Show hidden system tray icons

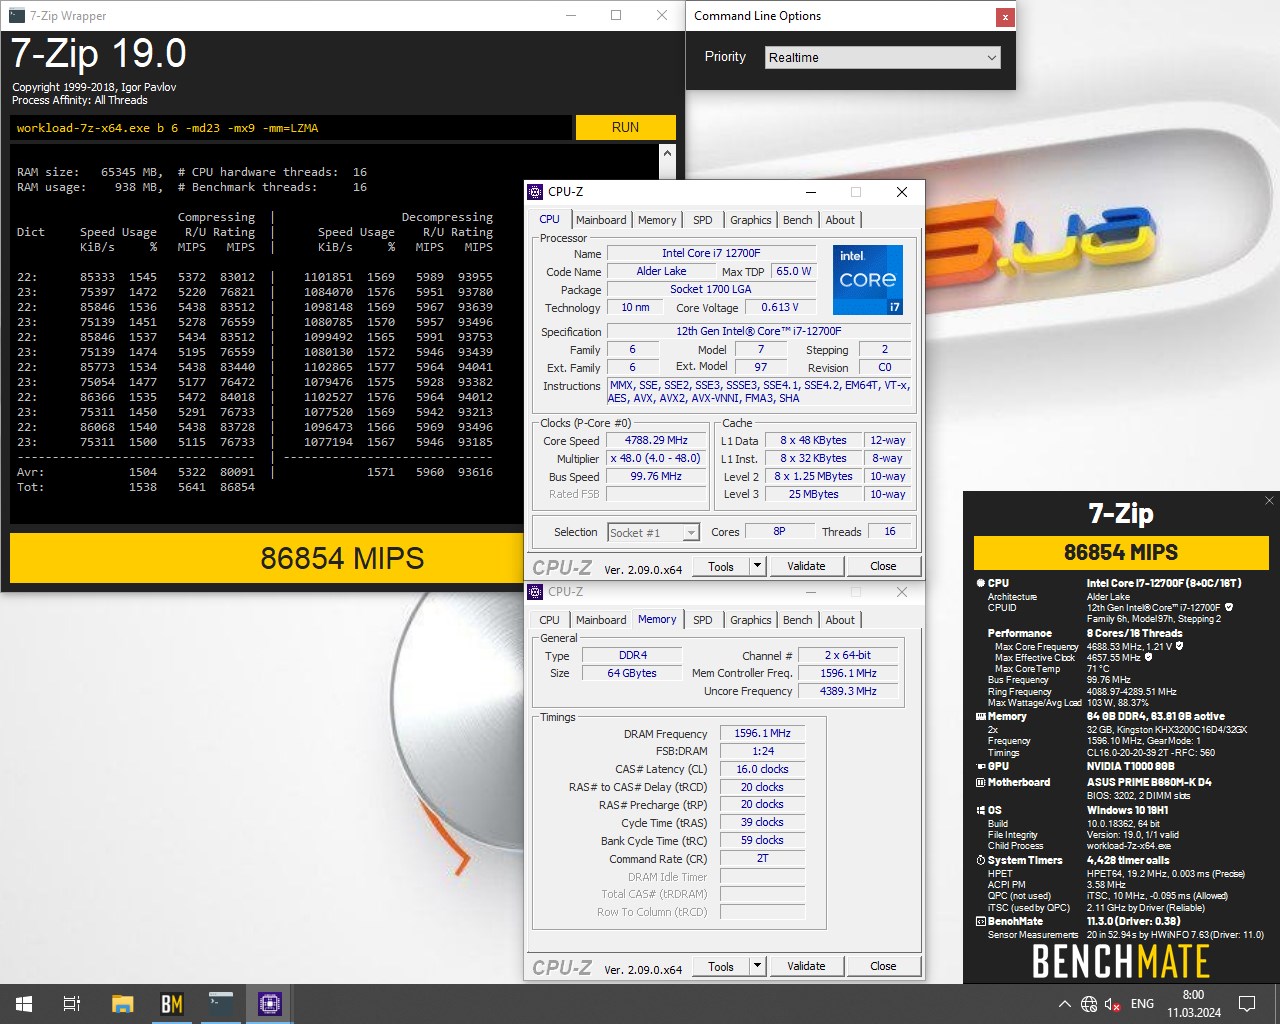[1064, 1004]
